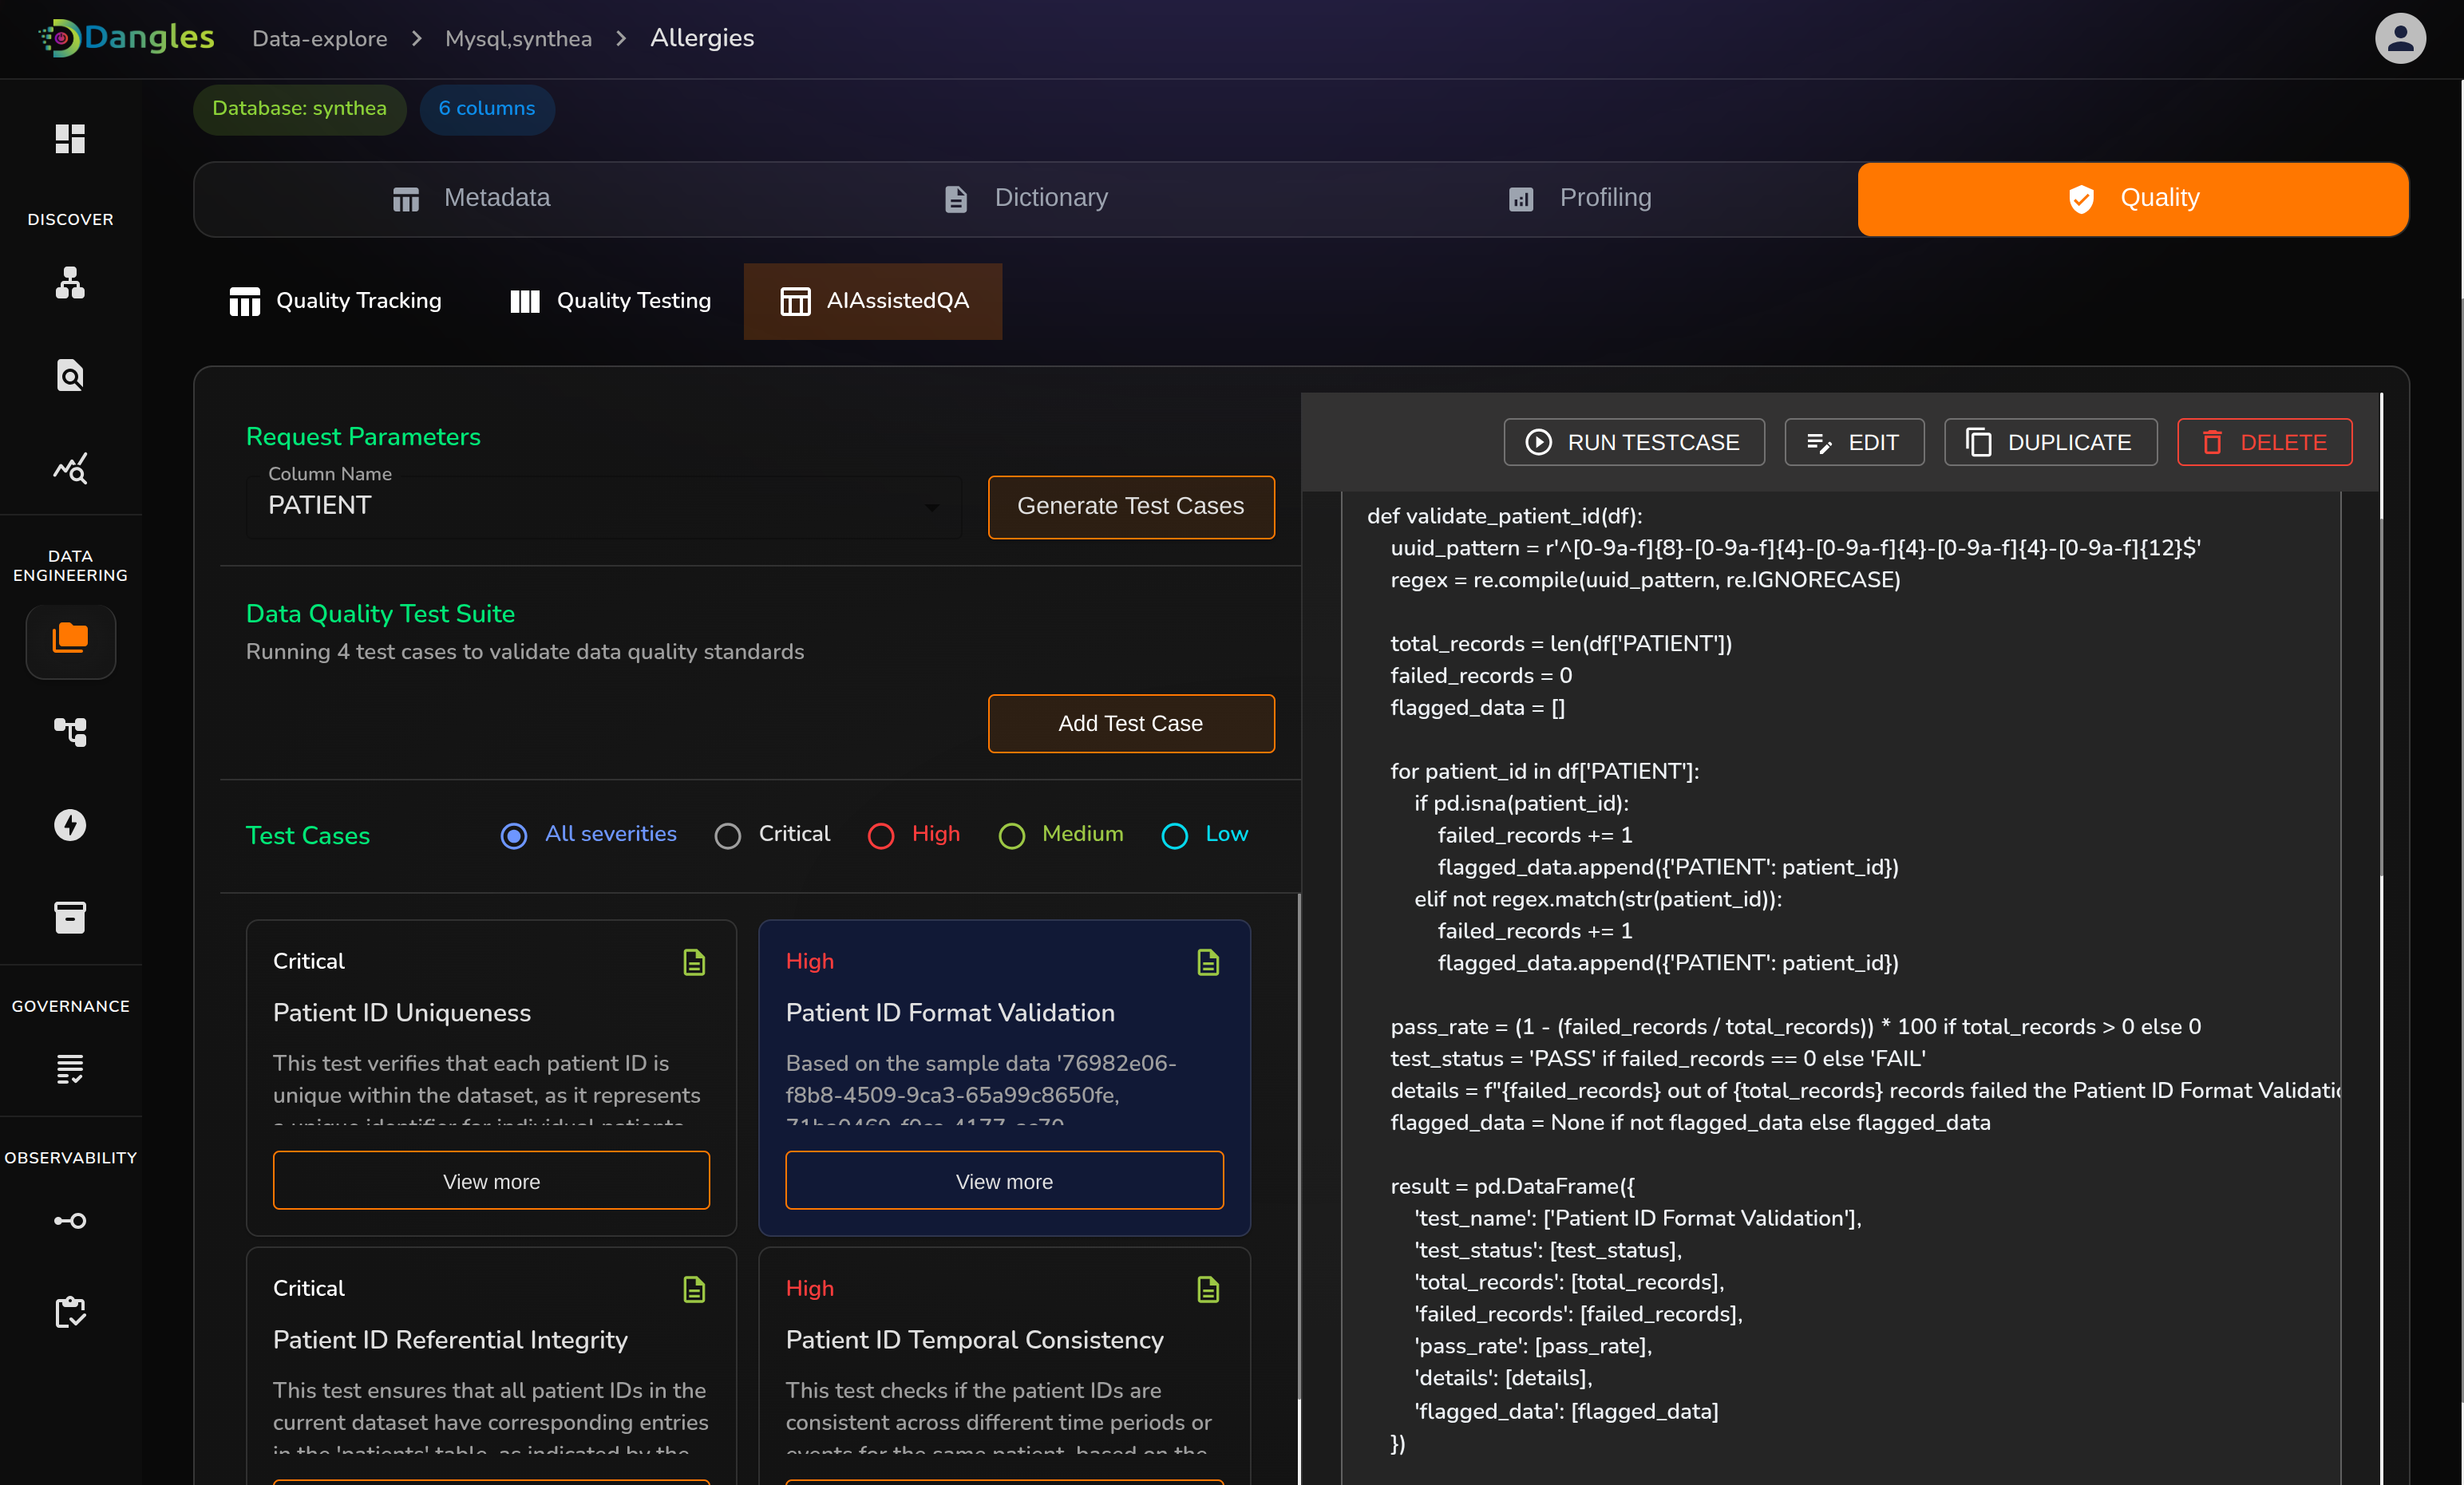Click the user profile avatar icon
This screenshot has width=2464, height=1485.
pyautogui.click(x=2400, y=38)
